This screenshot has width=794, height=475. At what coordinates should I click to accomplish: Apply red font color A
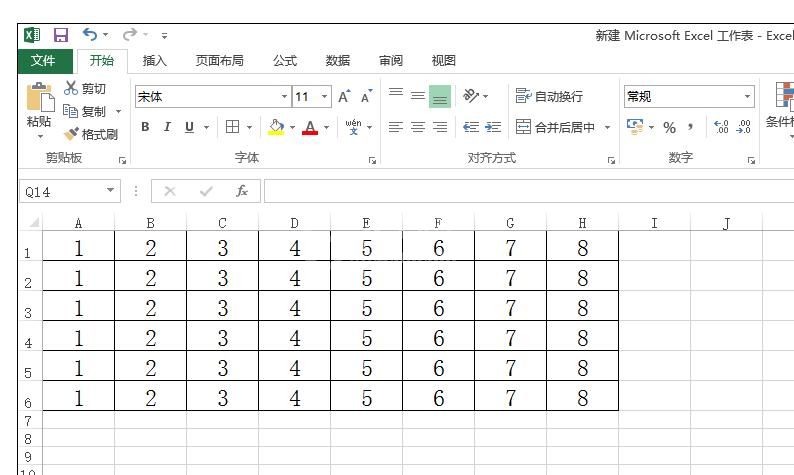pos(310,127)
